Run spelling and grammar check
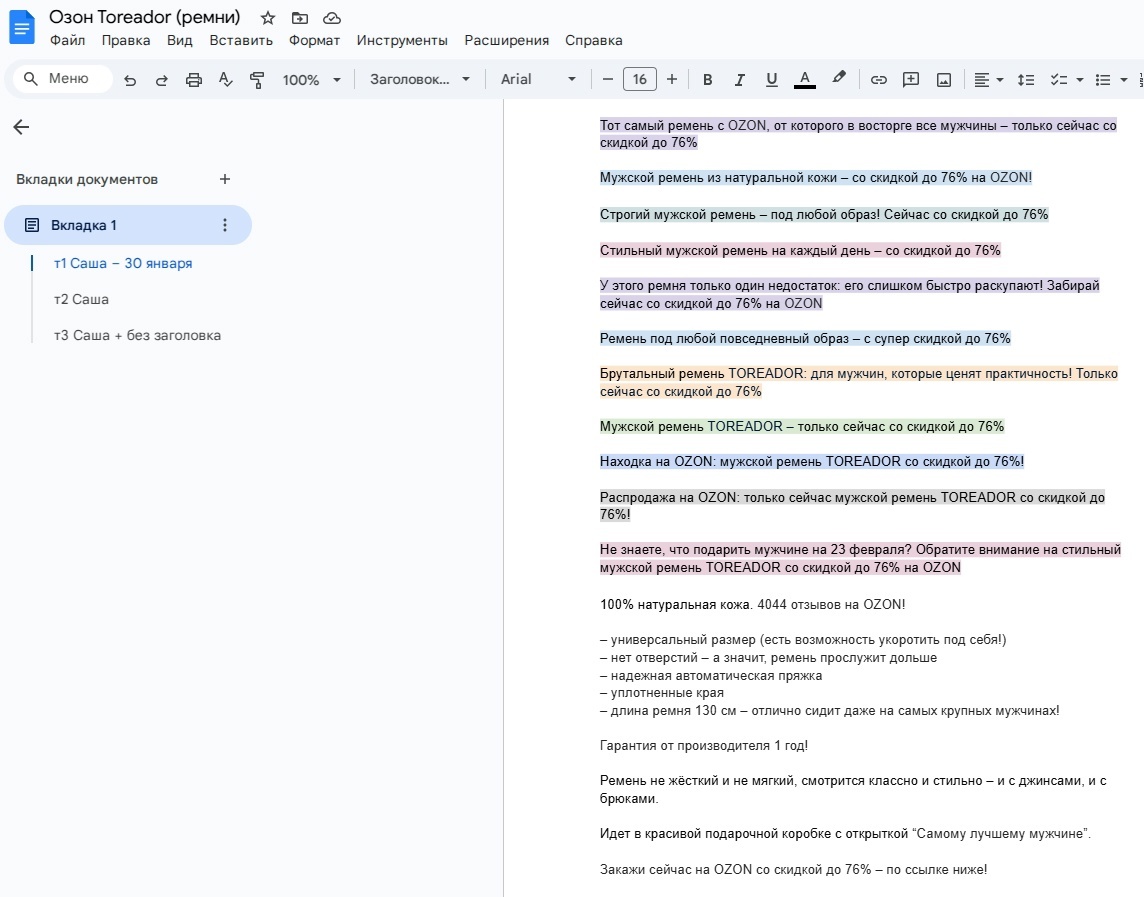The height and width of the screenshot is (897, 1144). pyautogui.click(x=225, y=80)
